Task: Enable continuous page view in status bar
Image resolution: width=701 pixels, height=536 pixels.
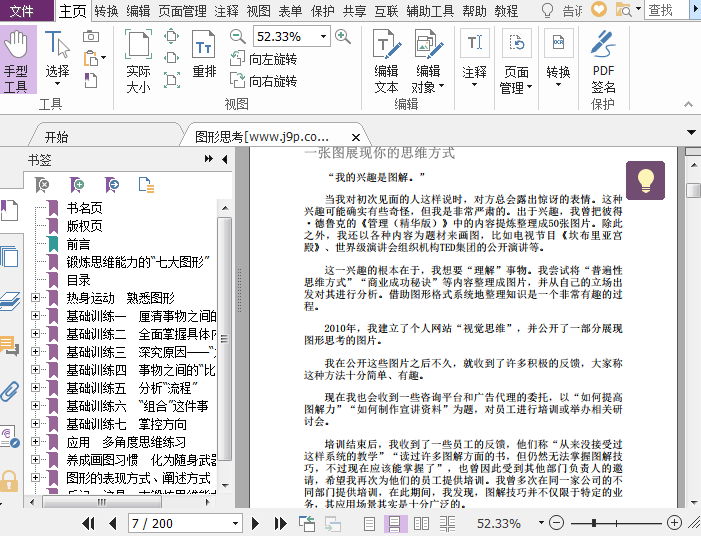Action: tap(395, 523)
